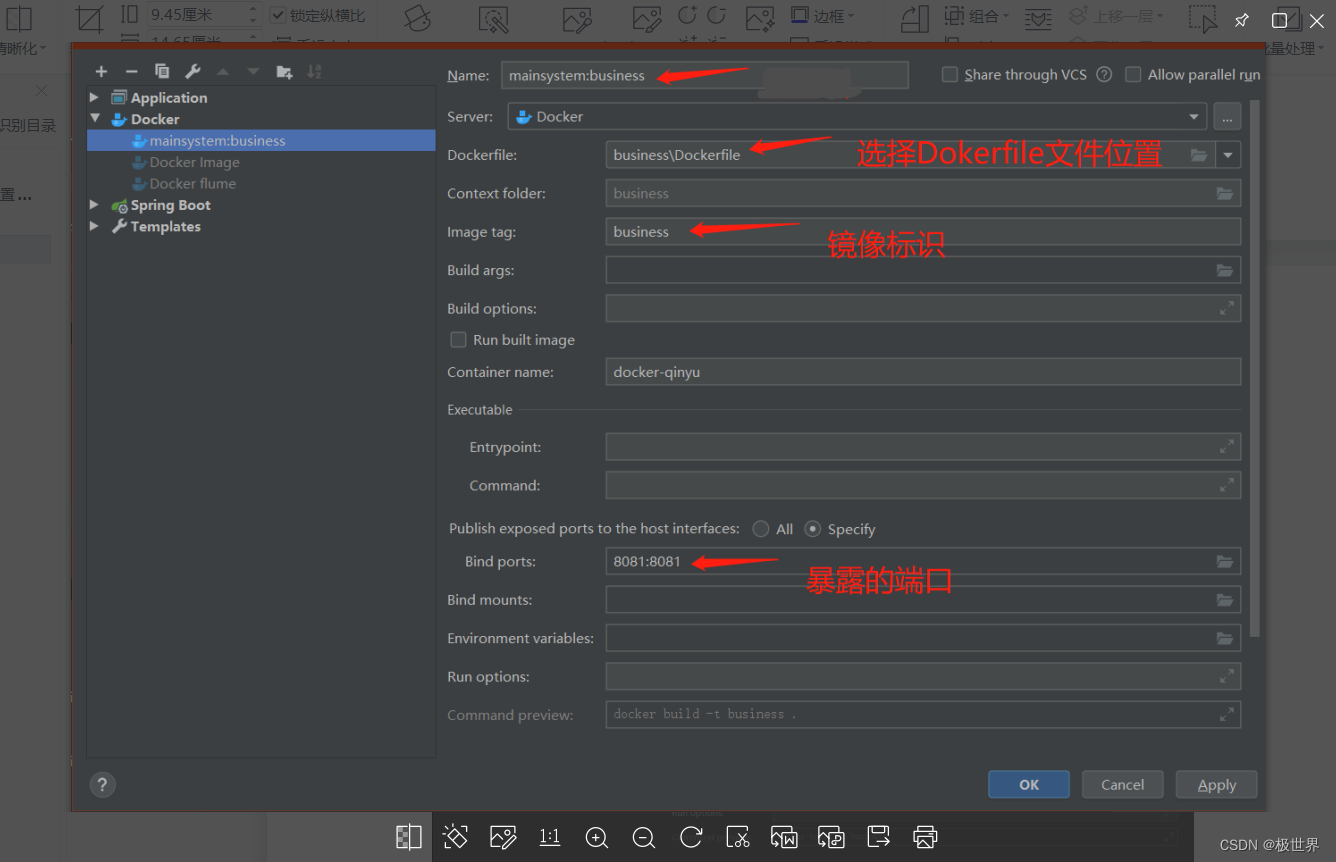Copy the selected run configuration
The width and height of the screenshot is (1336, 862).
(x=162, y=72)
